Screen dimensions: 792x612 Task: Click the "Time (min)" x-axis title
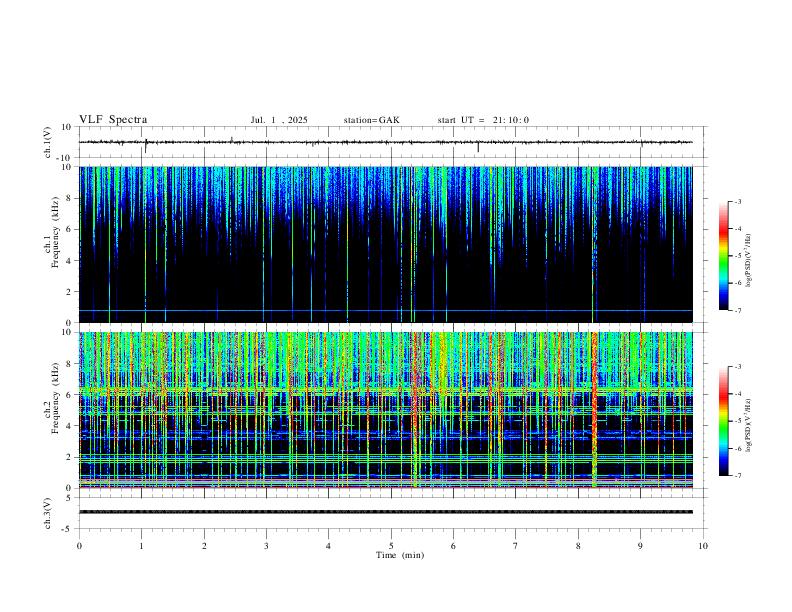pos(400,555)
